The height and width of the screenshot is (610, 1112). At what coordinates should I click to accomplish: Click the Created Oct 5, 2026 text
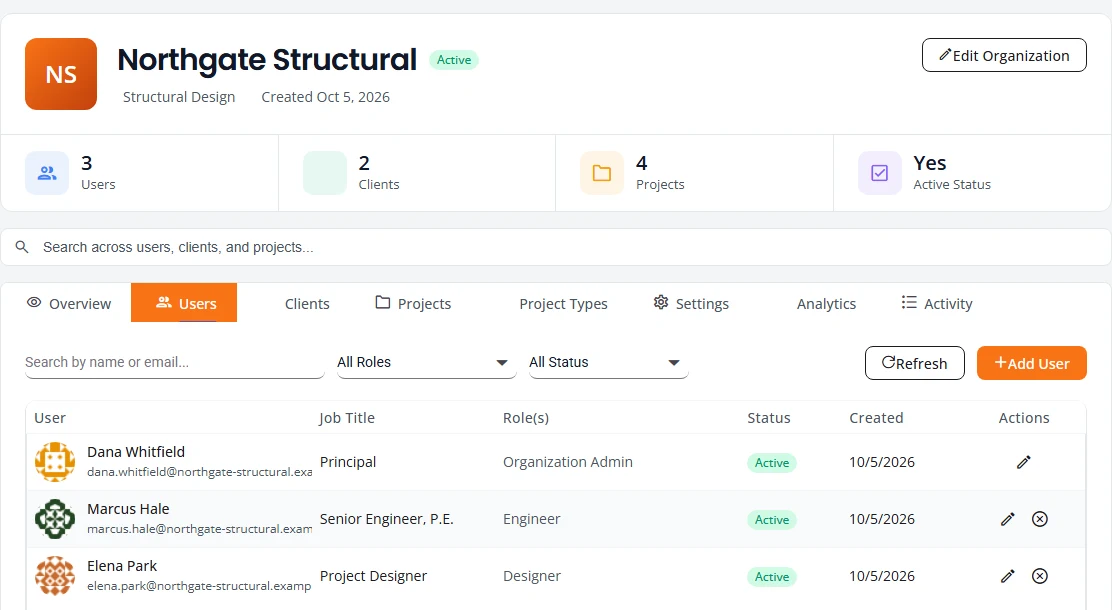coord(326,97)
